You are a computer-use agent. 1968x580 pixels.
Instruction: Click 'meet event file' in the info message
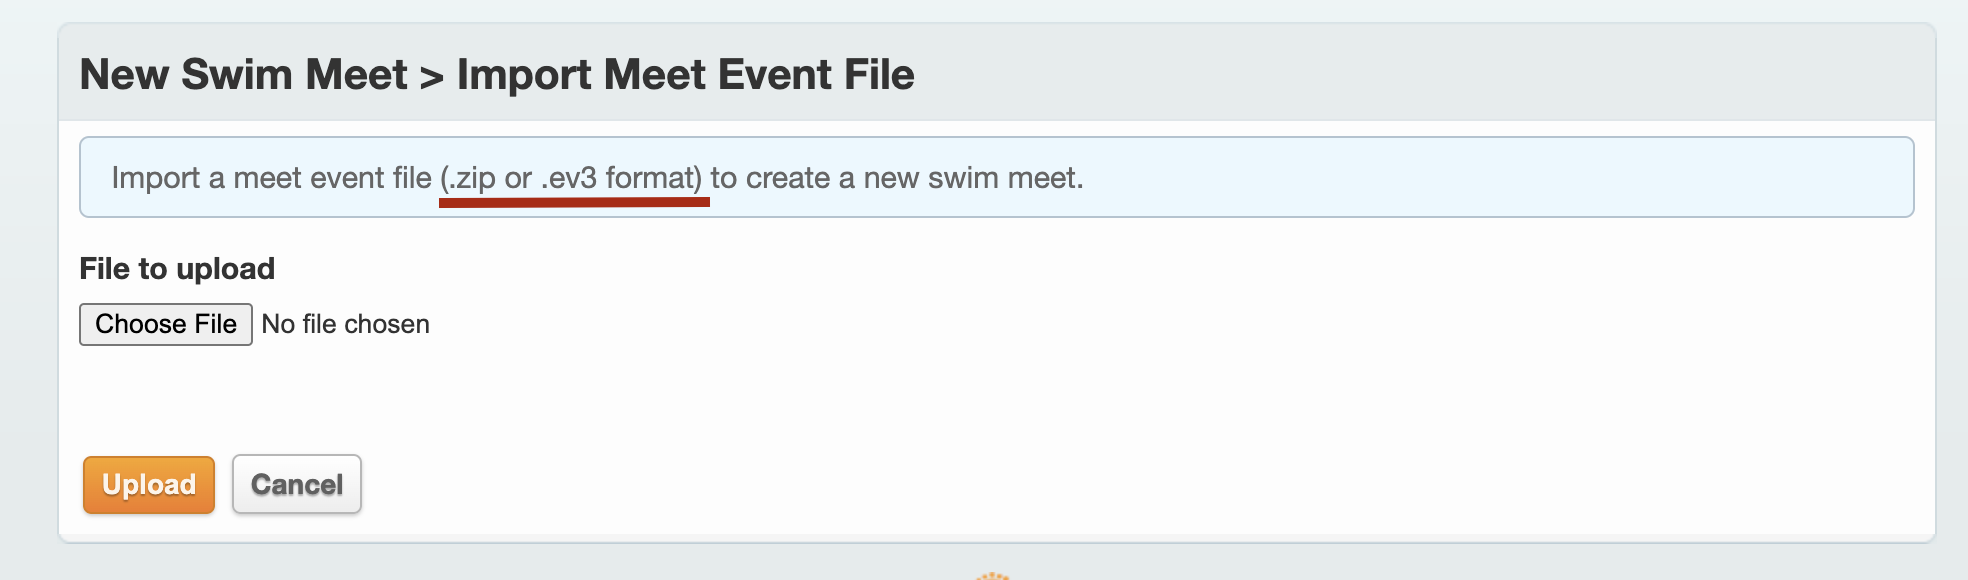(332, 178)
